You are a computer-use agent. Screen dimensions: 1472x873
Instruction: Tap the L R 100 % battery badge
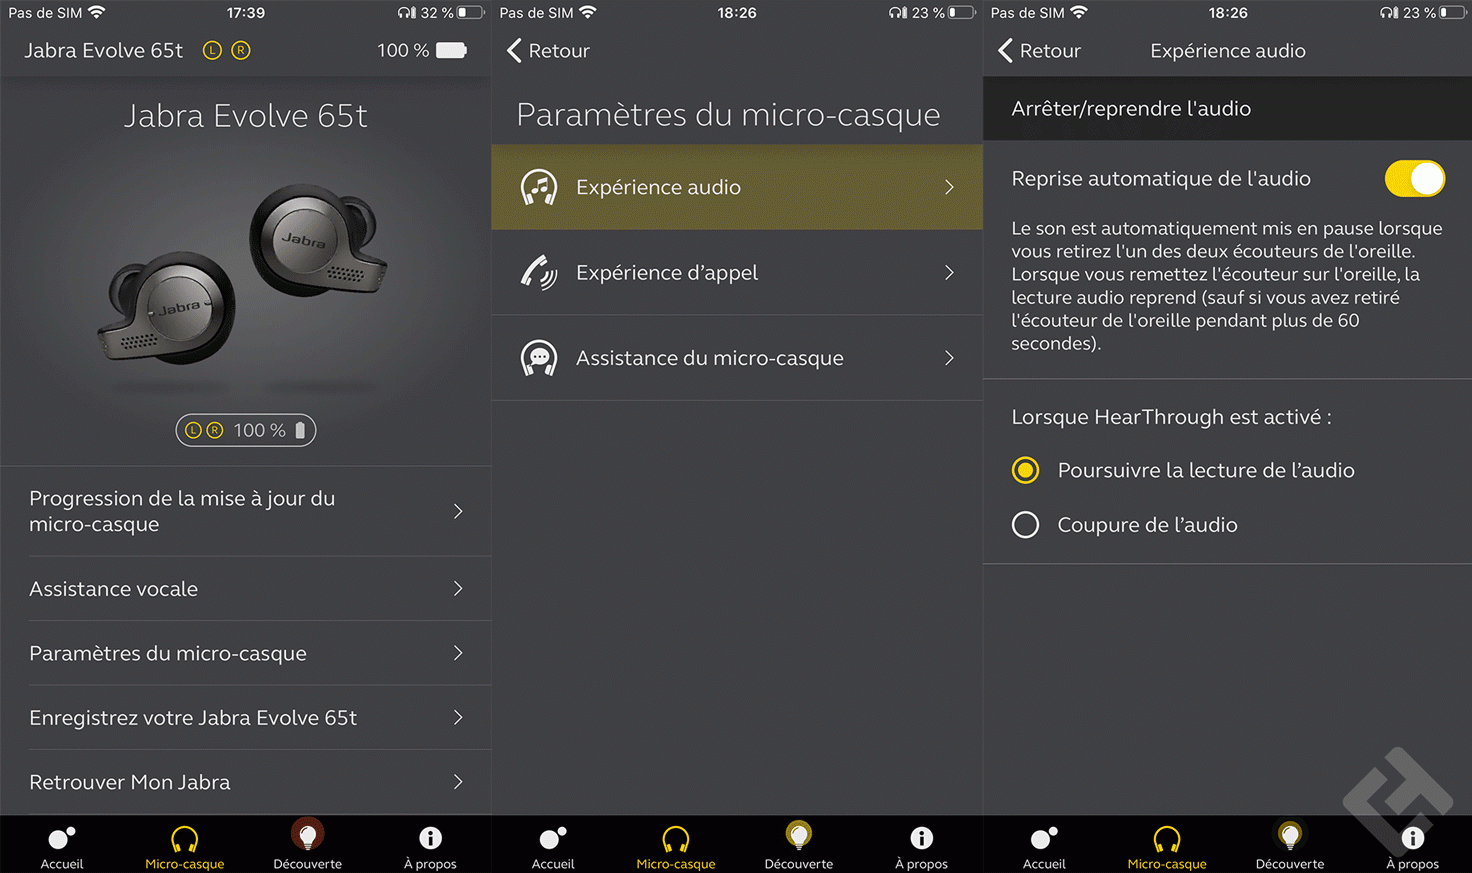click(246, 430)
